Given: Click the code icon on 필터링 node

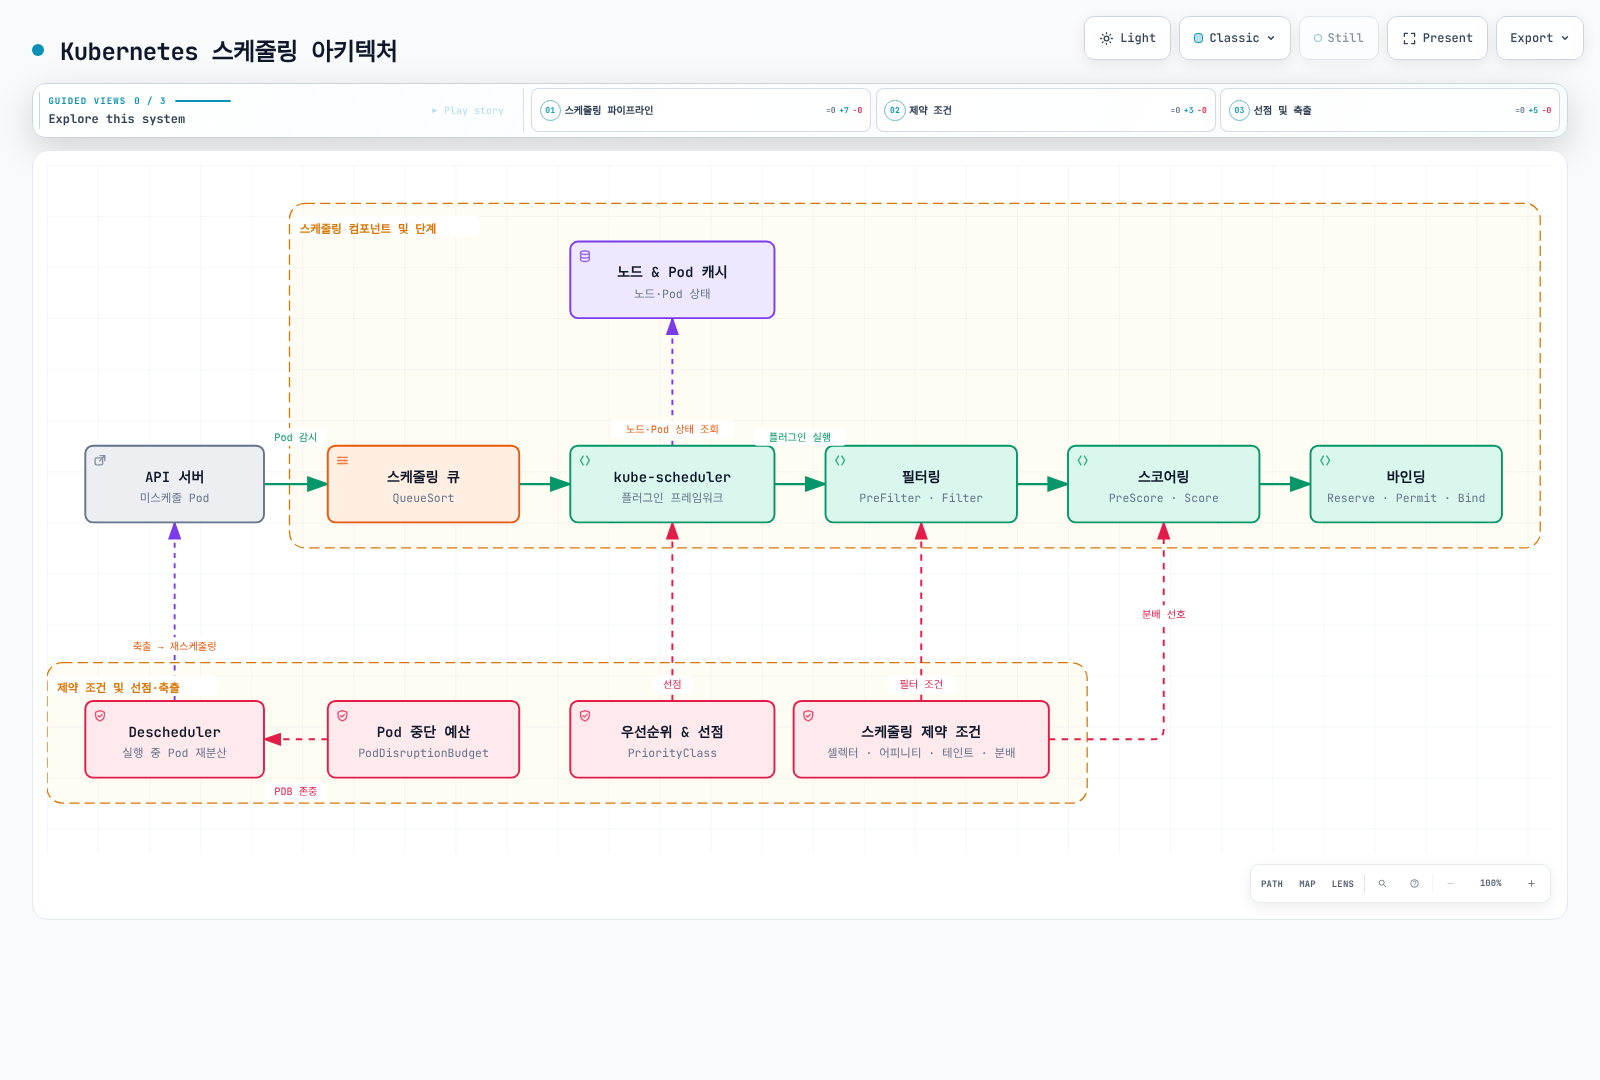Looking at the screenshot, I should [x=840, y=460].
